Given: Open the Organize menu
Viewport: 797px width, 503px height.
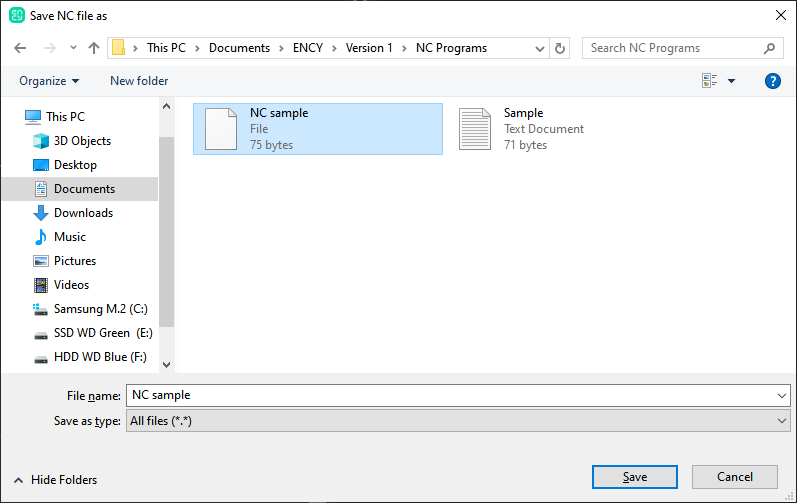Looking at the screenshot, I should pos(48,81).
